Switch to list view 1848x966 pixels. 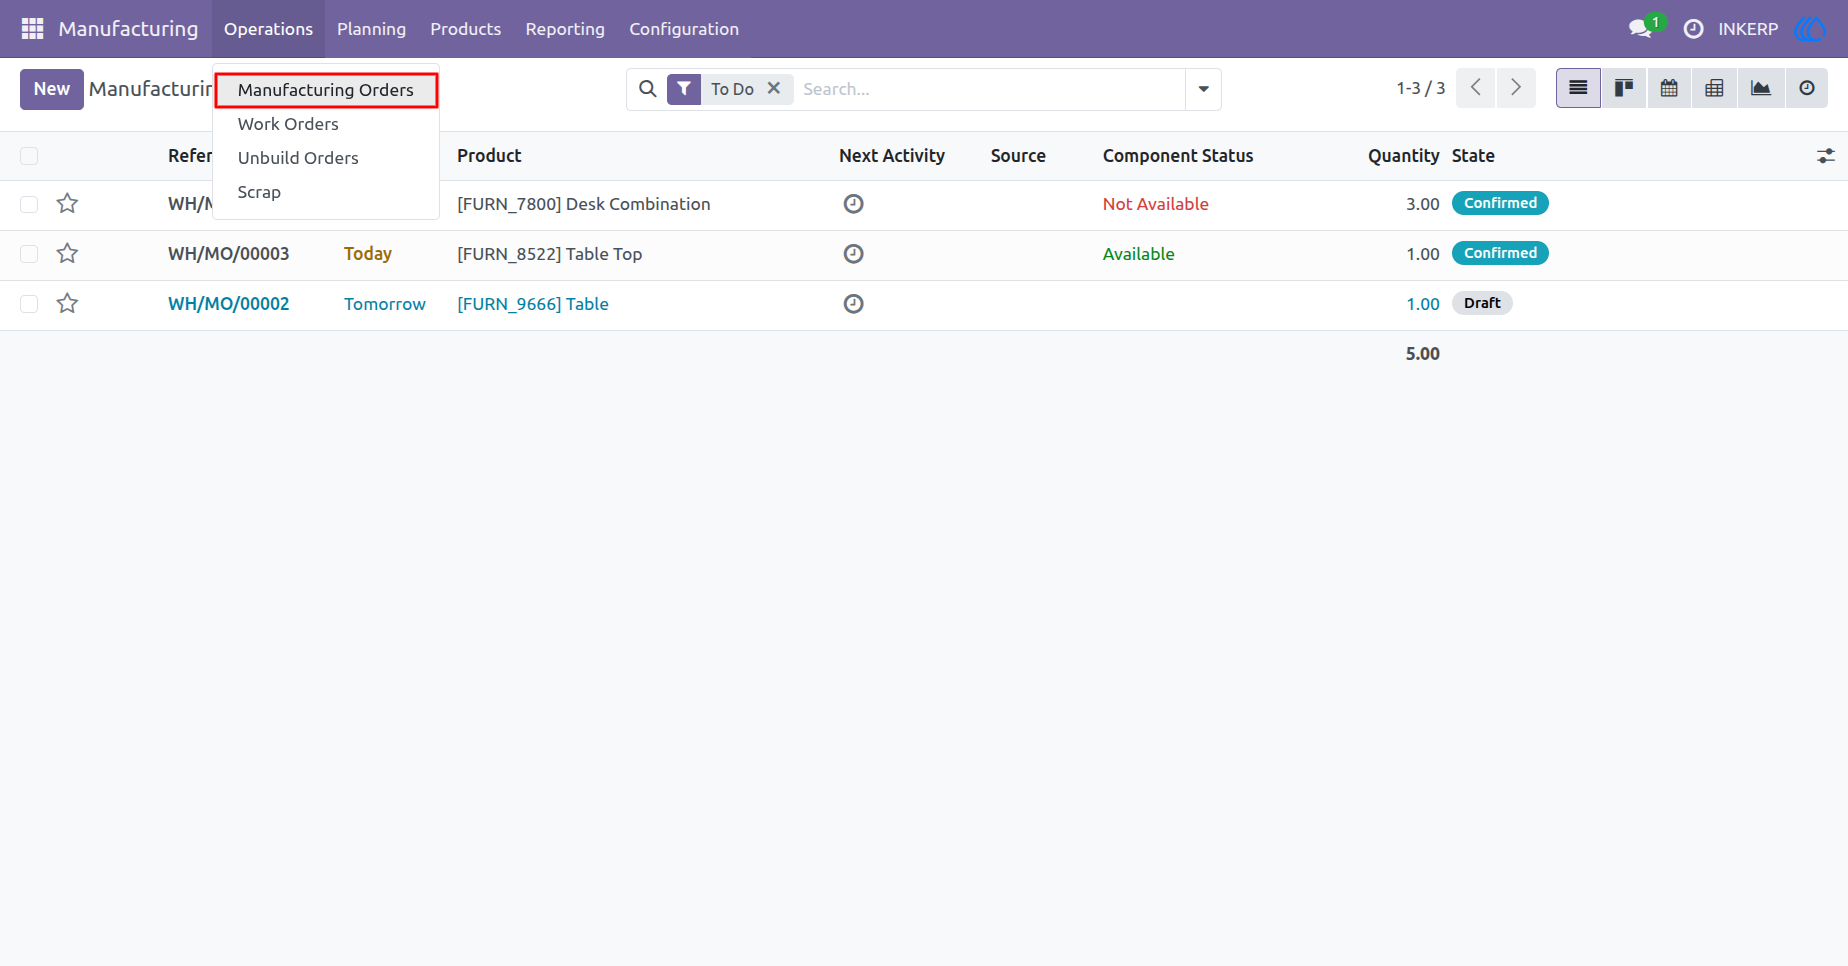[1578, 88]
